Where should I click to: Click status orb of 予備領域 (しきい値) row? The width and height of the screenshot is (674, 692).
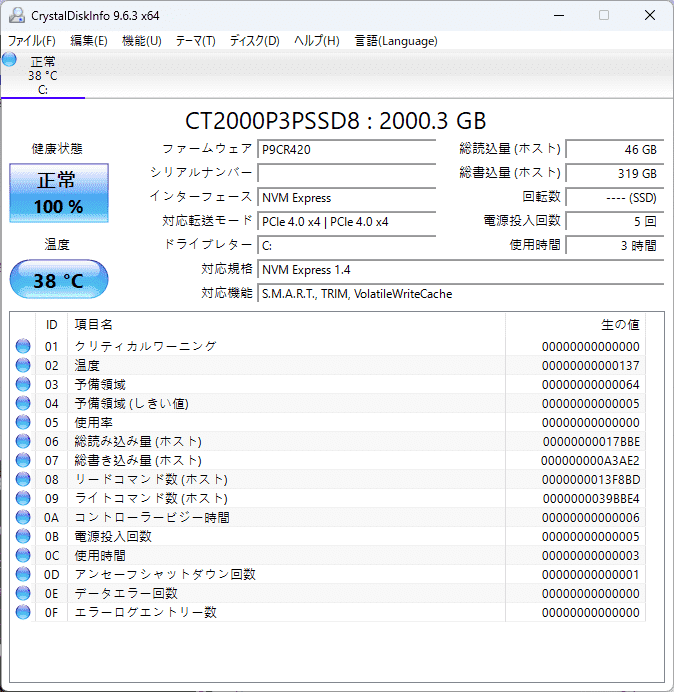(x=23, y=403)
